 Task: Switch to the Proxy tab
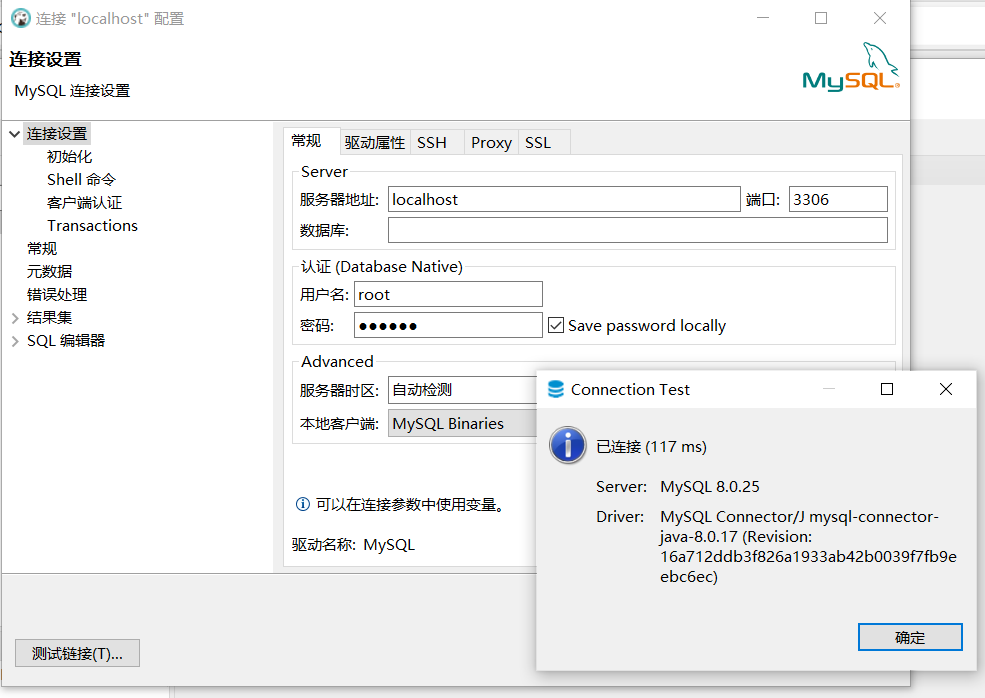[x=490, y=141]
